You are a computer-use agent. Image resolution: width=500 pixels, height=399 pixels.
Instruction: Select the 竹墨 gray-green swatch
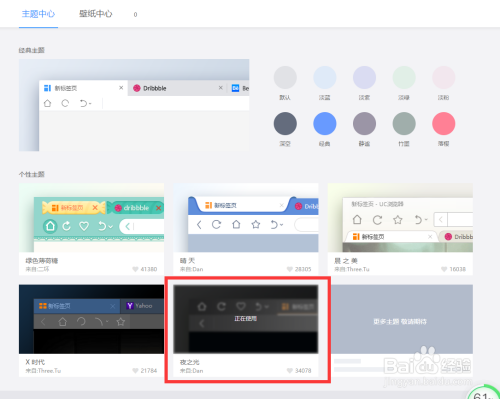coord(404,124)
